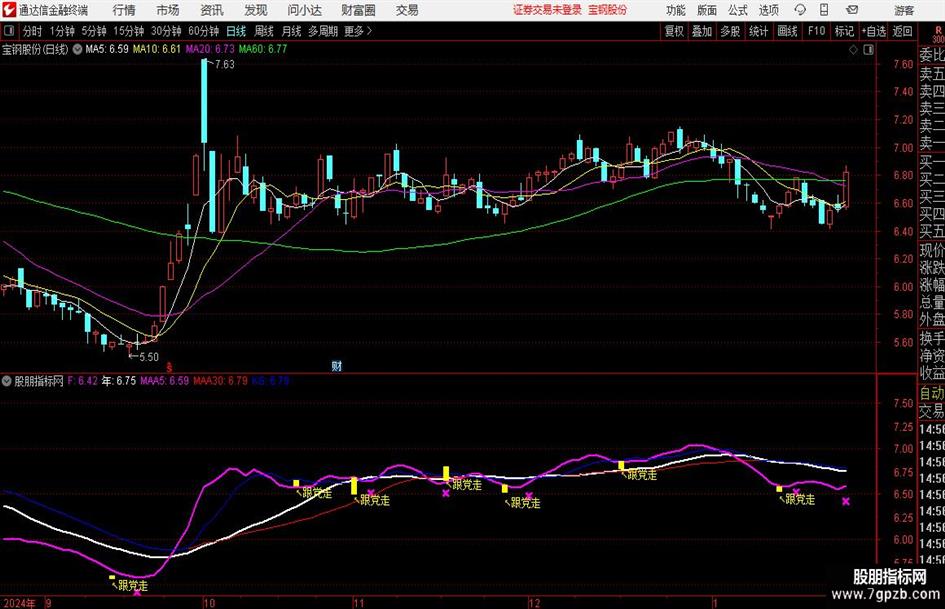Click the blue 财 marker below the chart
Screen dimensions: 945x609
[x=337, y=365]
